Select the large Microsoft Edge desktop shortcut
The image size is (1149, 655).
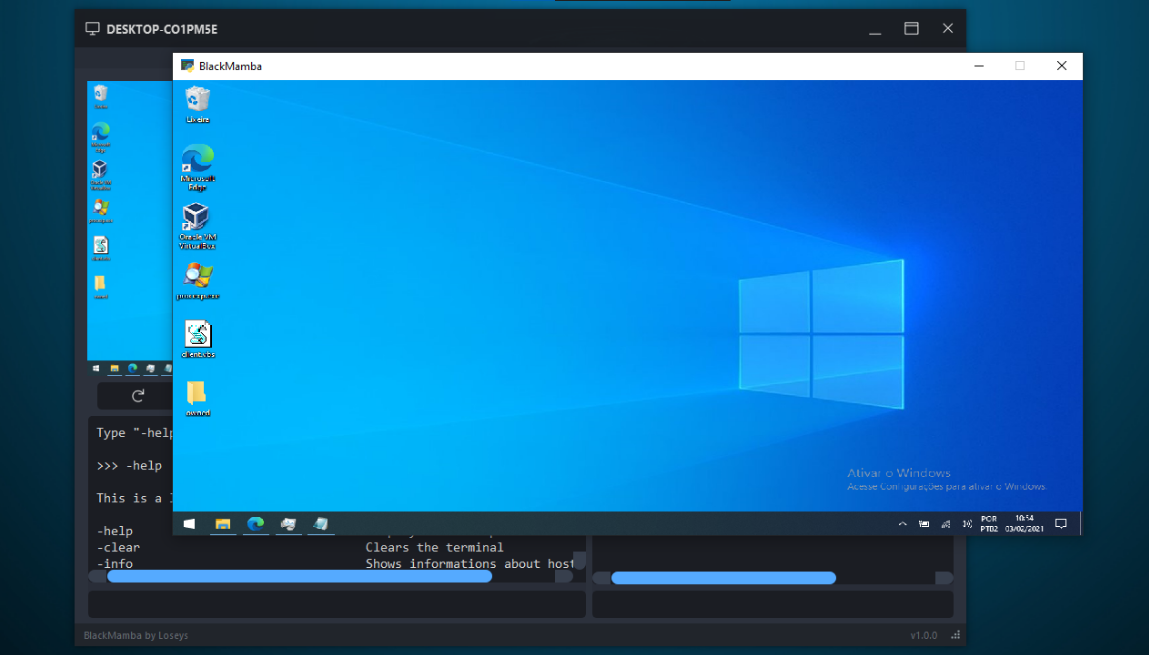(197, 167)
